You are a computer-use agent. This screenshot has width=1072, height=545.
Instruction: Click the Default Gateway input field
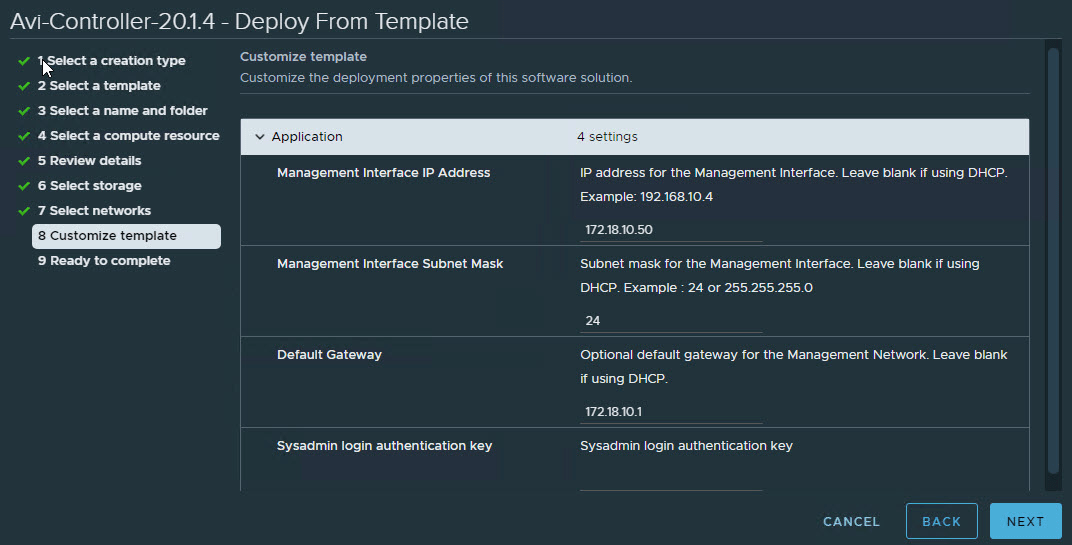pos(670,412)
